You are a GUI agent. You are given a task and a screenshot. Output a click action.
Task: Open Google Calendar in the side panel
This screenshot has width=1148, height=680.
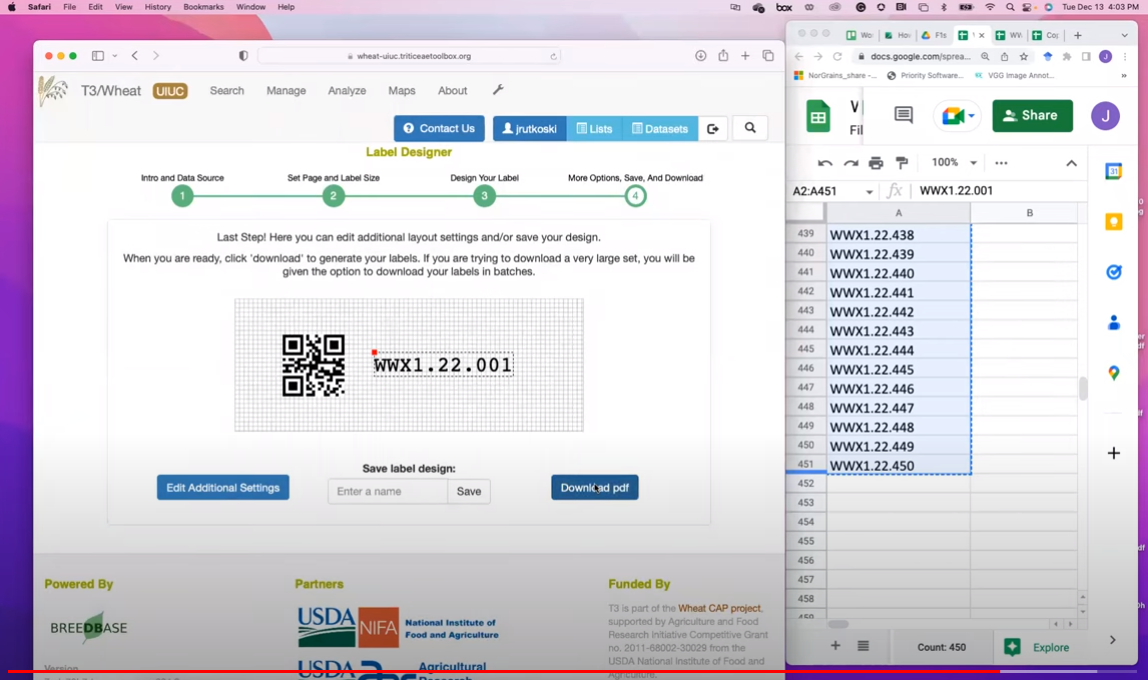click(1113, 172)
